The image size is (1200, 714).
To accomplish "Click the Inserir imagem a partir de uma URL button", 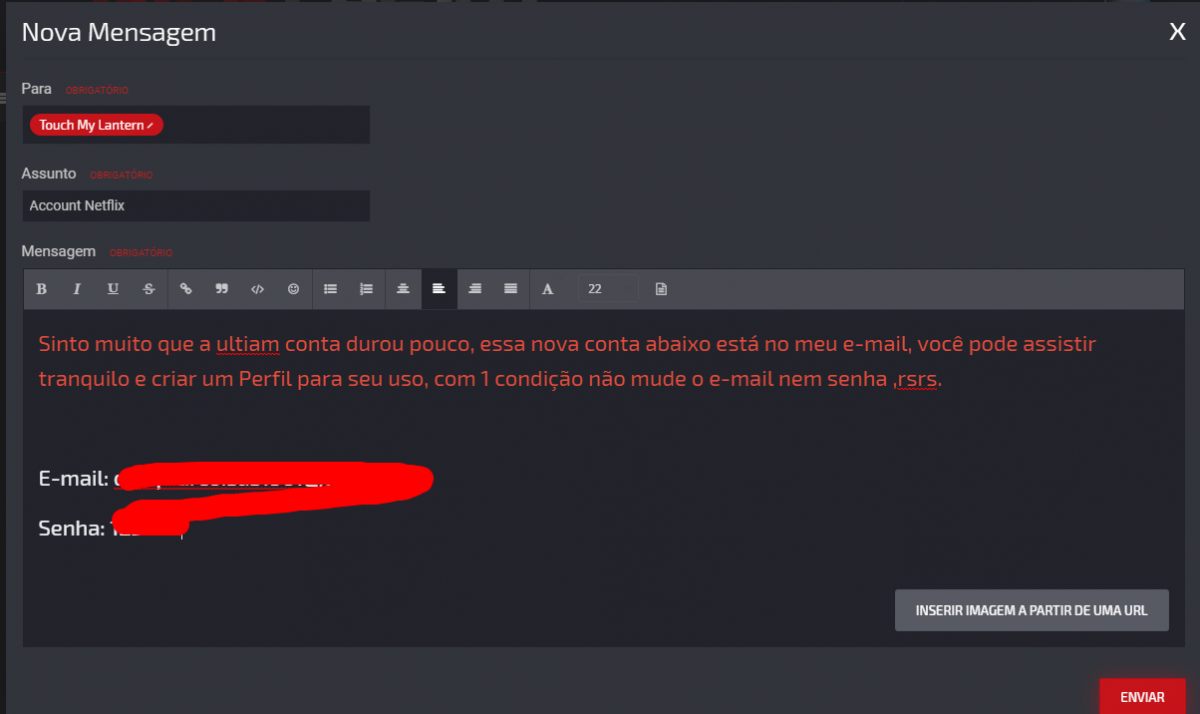I will tap(1031, 610).
